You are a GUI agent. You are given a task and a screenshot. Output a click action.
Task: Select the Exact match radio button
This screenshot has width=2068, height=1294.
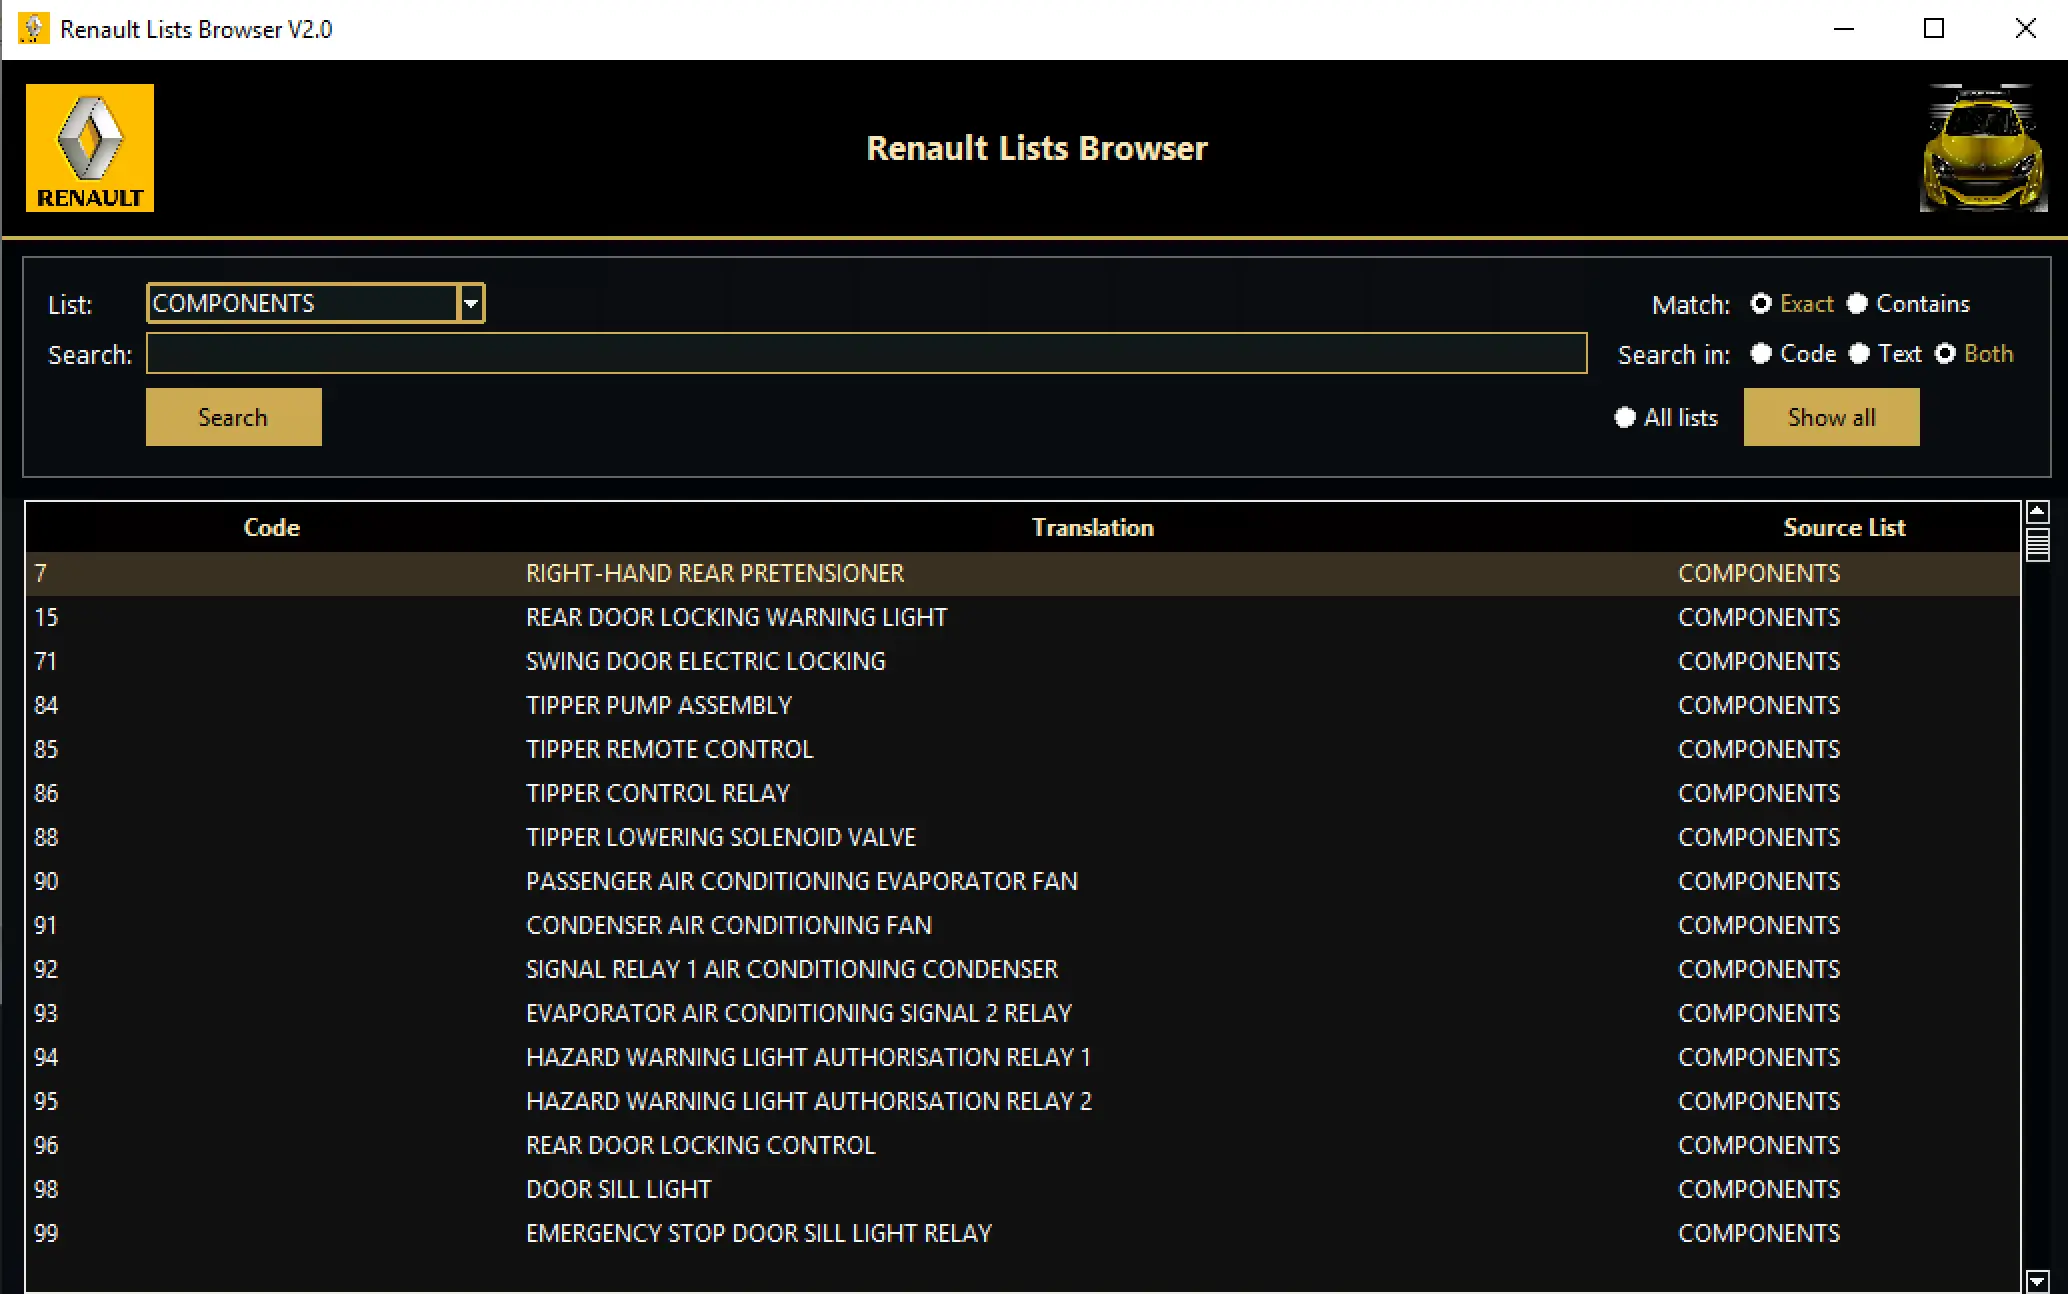pyautogui.click(x=1761, y=304)
